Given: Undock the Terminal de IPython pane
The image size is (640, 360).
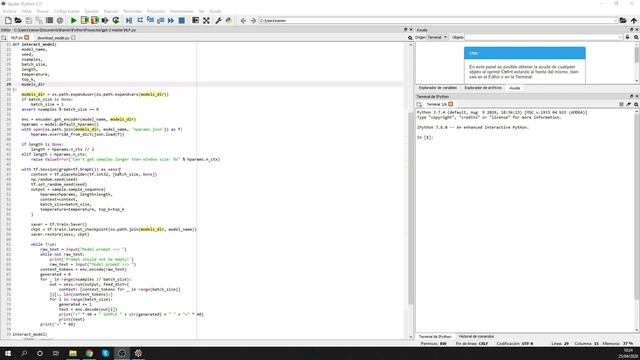Looking at the screenshot, I should (631, 96).
